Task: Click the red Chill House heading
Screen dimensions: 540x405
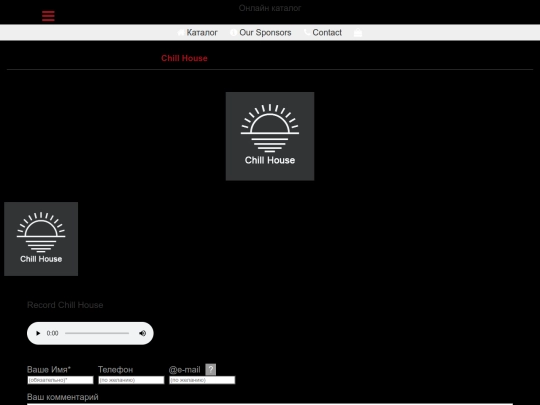Action: pyautogui.click(x=184, y=58)
